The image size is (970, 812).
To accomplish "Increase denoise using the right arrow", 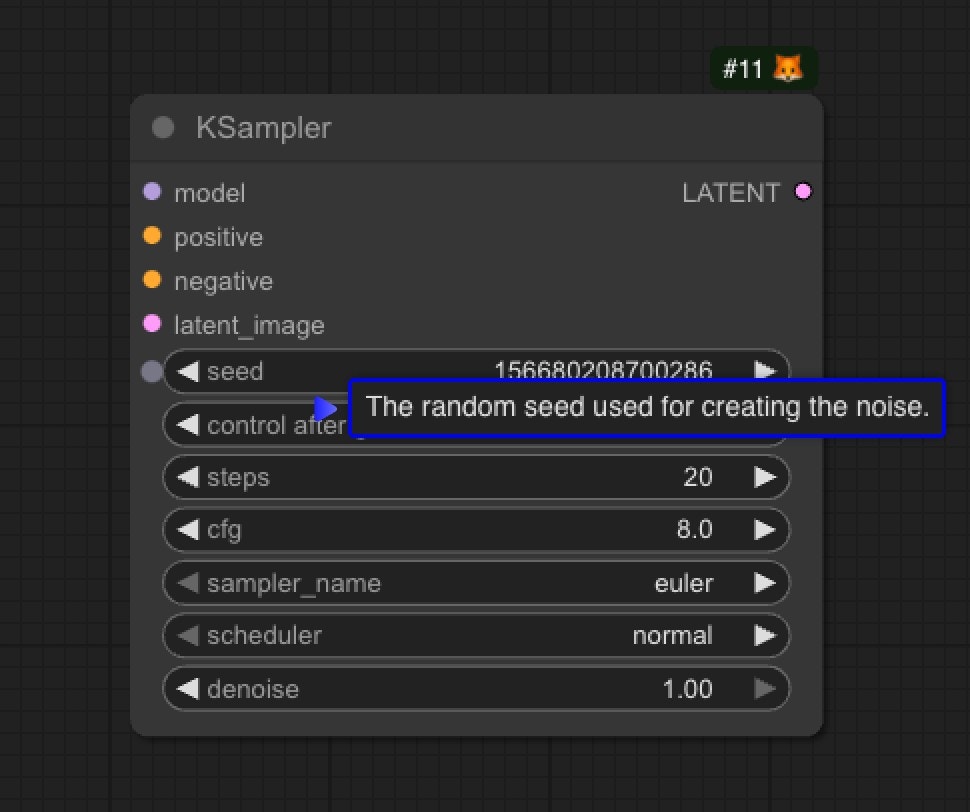I will click(x=766, y=689).
